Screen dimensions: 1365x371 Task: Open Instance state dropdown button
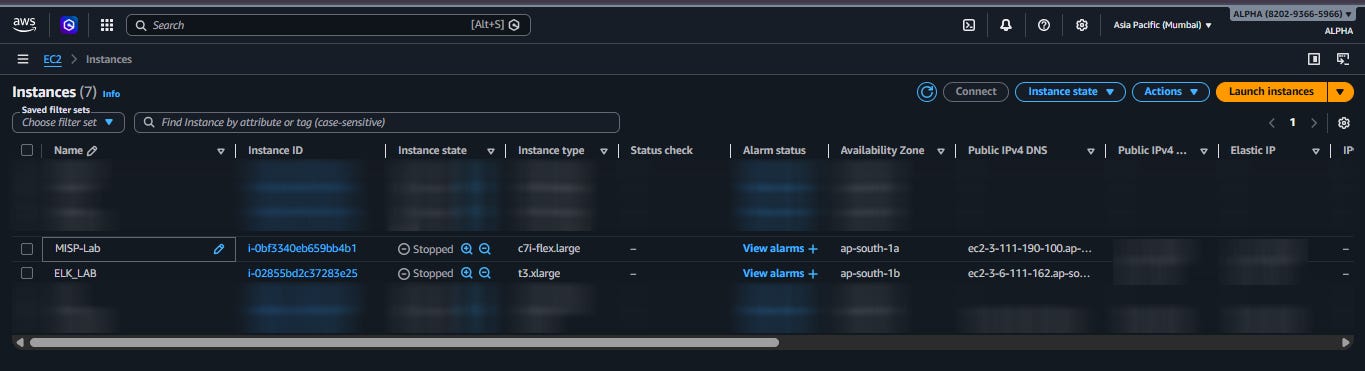pos(1070,92)
